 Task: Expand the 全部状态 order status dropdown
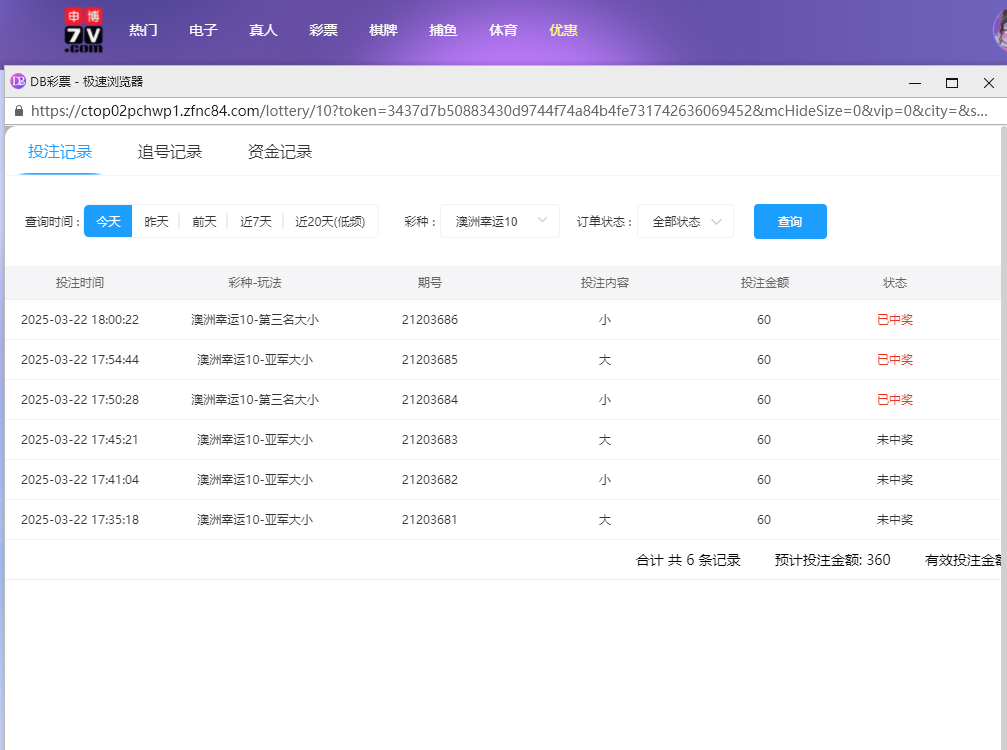click(685, 221)
